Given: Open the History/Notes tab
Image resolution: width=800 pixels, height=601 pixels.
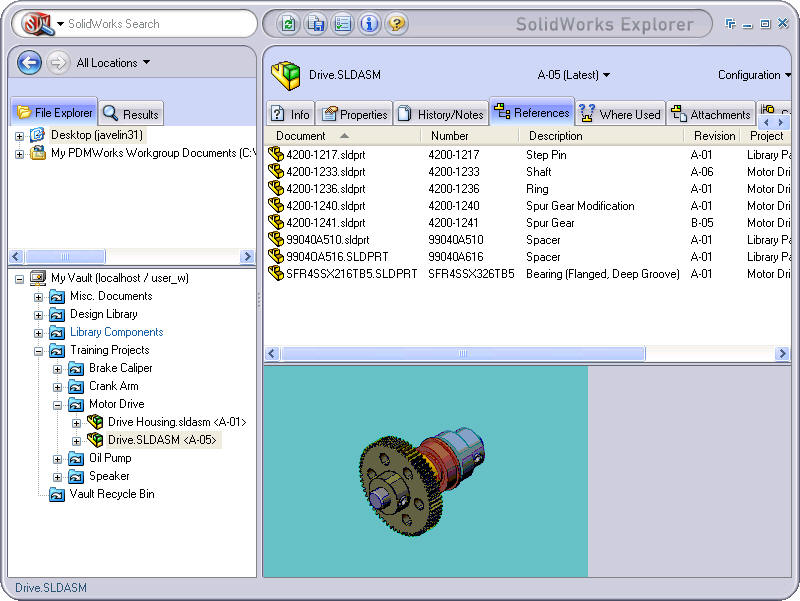Looking at the screenshot, I should (440, 114).
